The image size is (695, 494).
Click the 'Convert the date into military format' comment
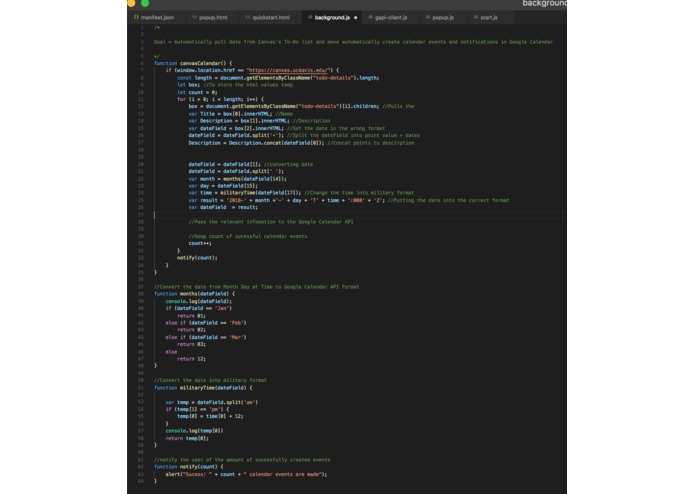point(211,380)
